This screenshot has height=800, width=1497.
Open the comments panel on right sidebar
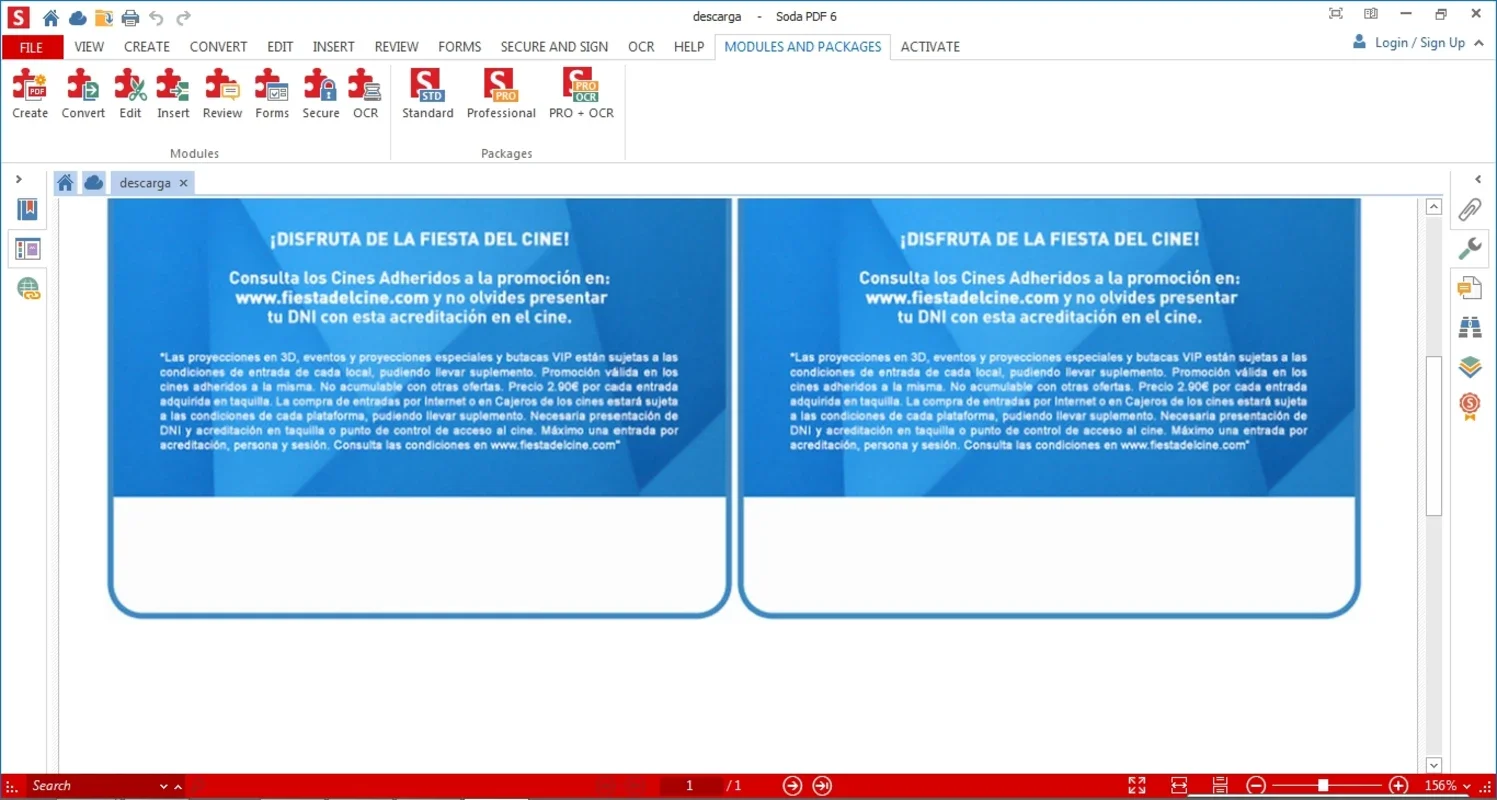(x=1469, y=288)
